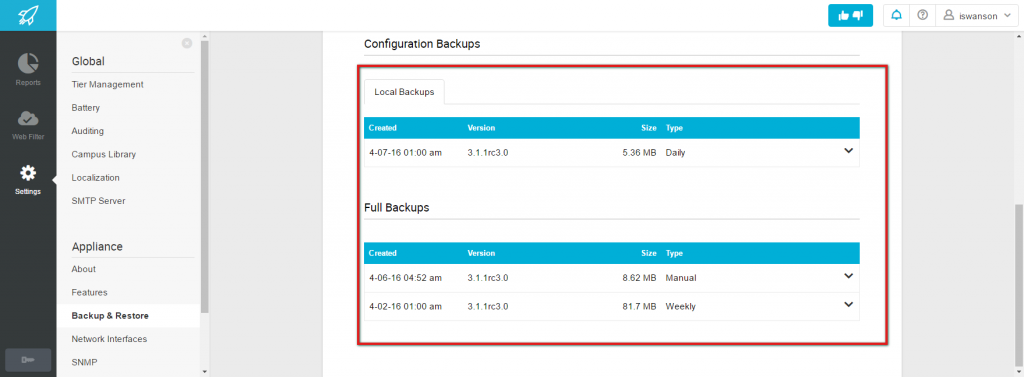The height and width of the screenshot is (377, 1024).
Task: Open notifications bell icon
Action: (x=896, y=16)
